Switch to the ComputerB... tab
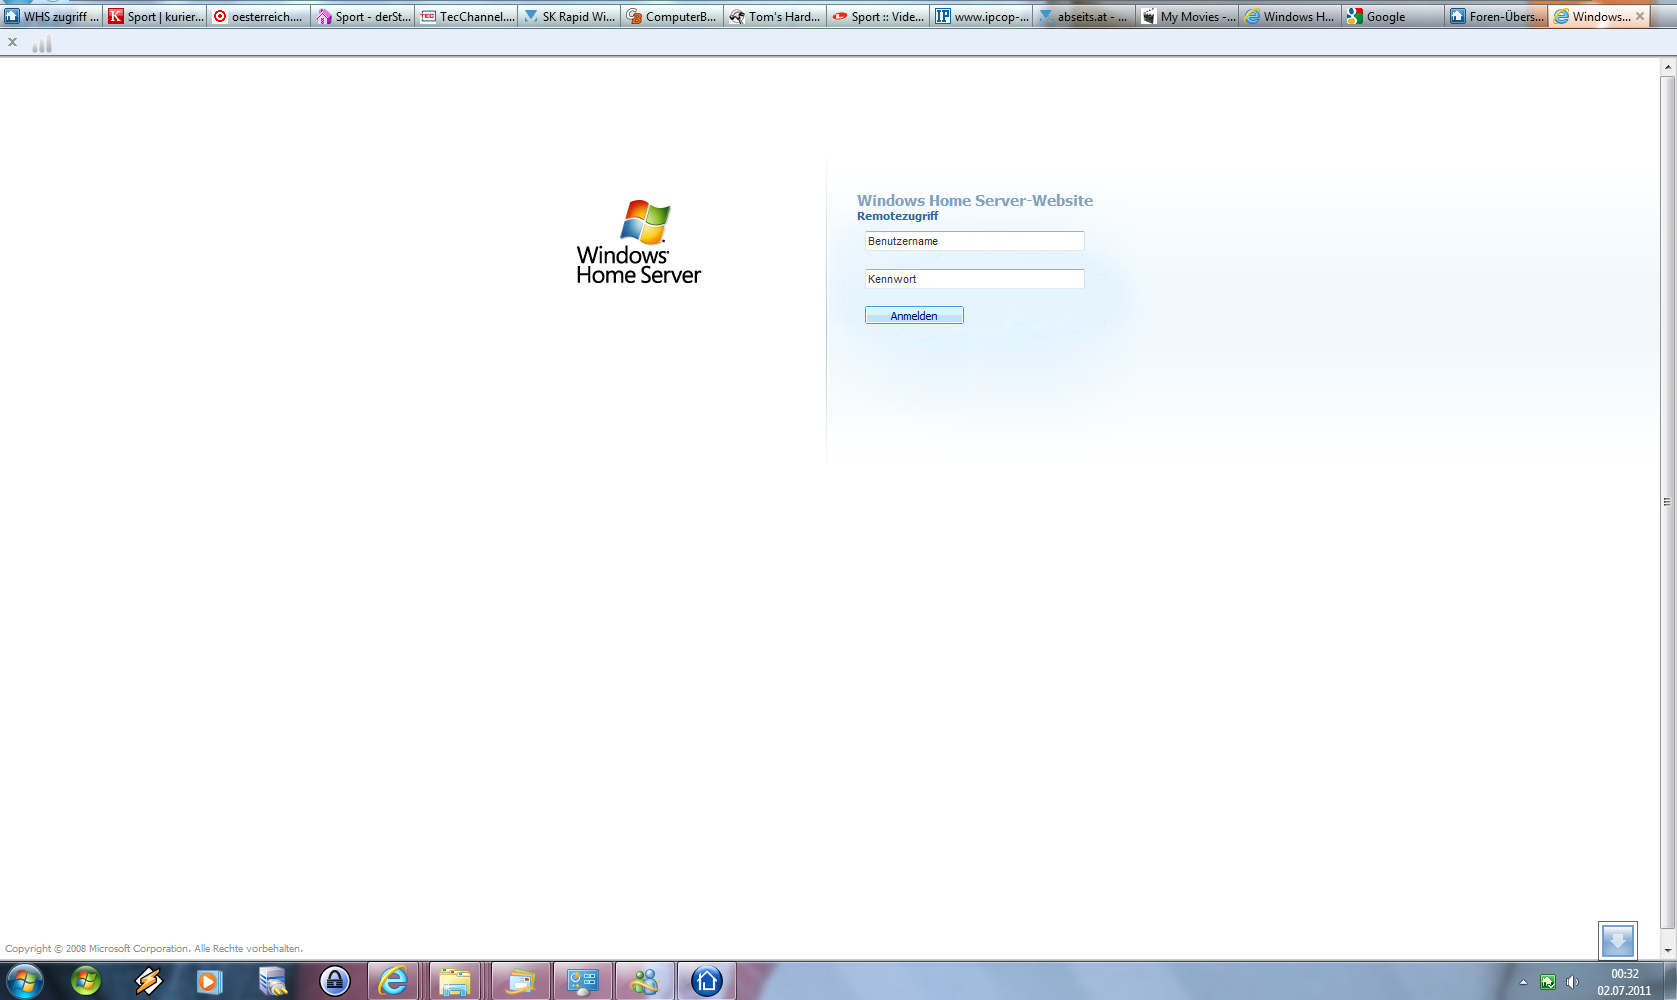The image size is (1677, 1000). (x=672, y=16)
